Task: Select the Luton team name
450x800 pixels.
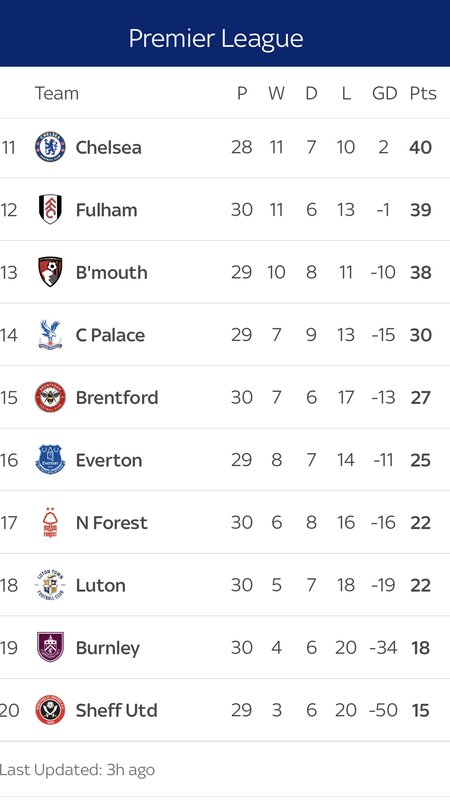Action: click(x=101, y=585)
